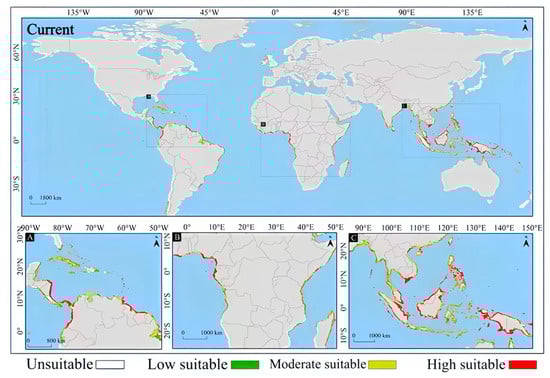The image size is (550, 378).
Task: Click the 'Low suitable' legend label
Action: (188, 364)
